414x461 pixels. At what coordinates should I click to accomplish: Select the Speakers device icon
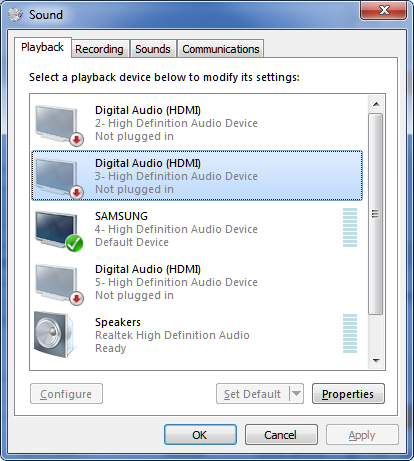click(54, 334)
